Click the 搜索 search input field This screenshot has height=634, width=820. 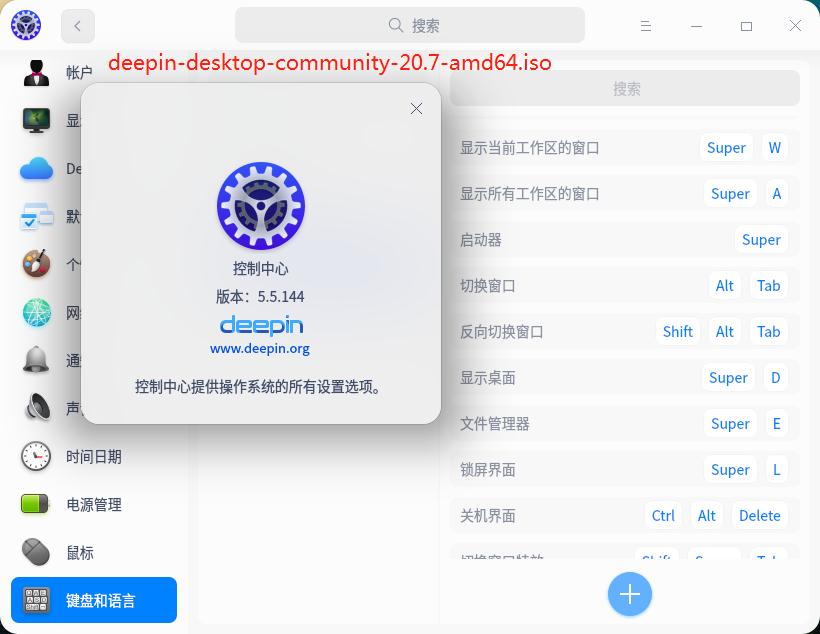click(410, 25)
